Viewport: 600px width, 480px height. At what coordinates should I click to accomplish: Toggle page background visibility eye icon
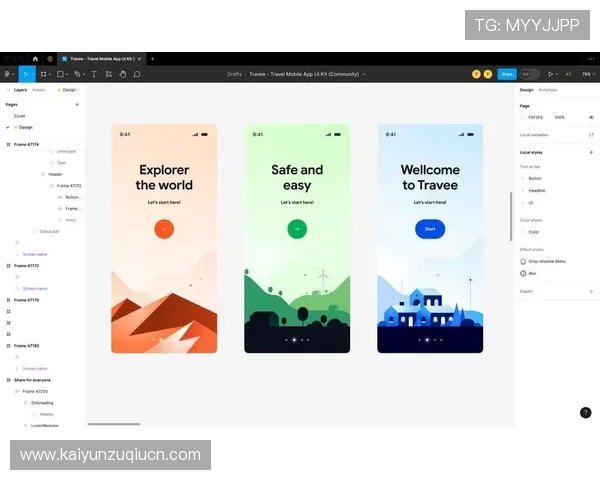coord(591,117)
